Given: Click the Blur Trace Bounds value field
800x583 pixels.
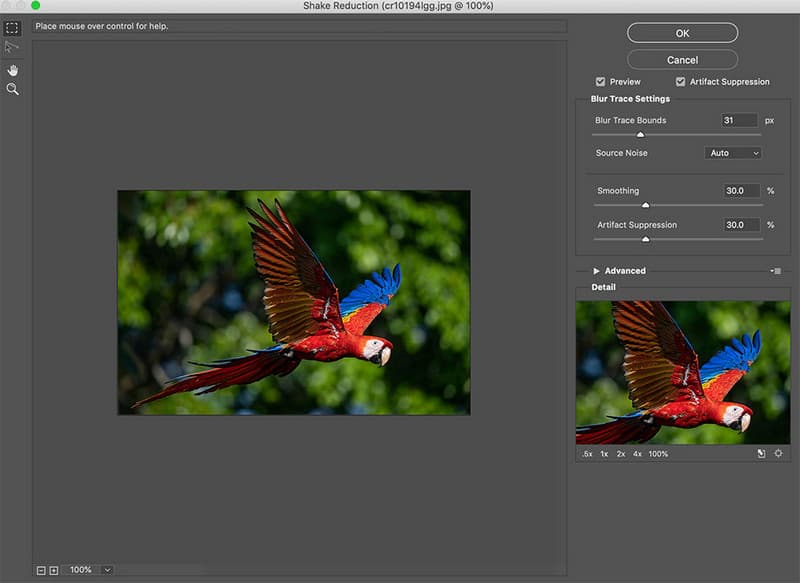Looking at the screenshot, I should (739, 120).
